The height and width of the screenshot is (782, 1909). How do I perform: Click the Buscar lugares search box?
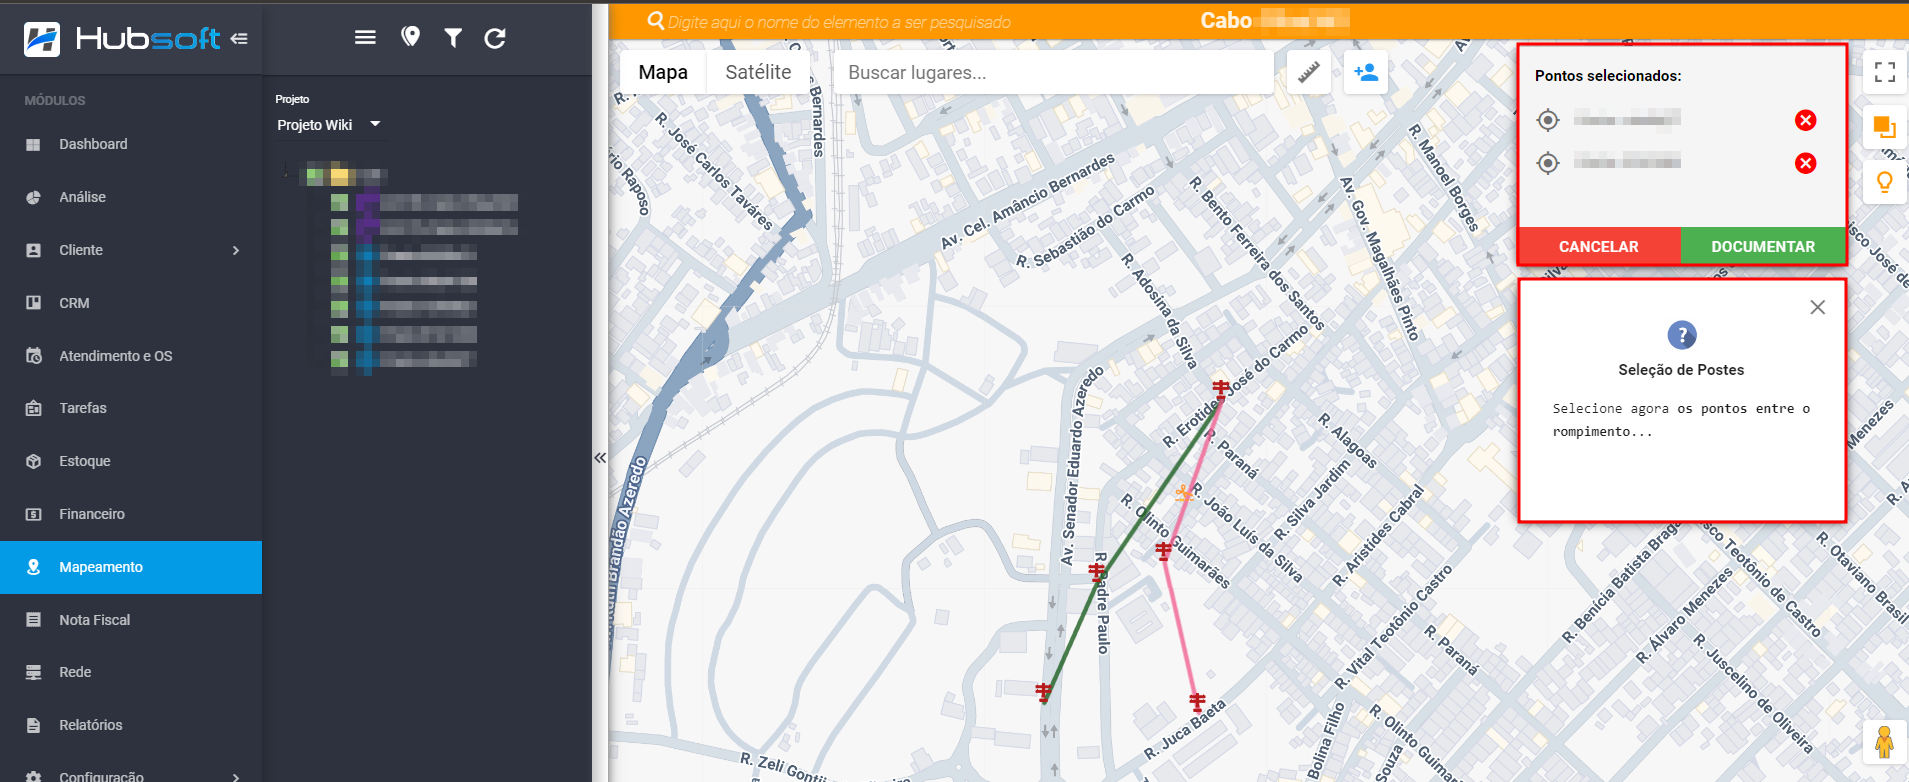click(x=1054, y=72)
